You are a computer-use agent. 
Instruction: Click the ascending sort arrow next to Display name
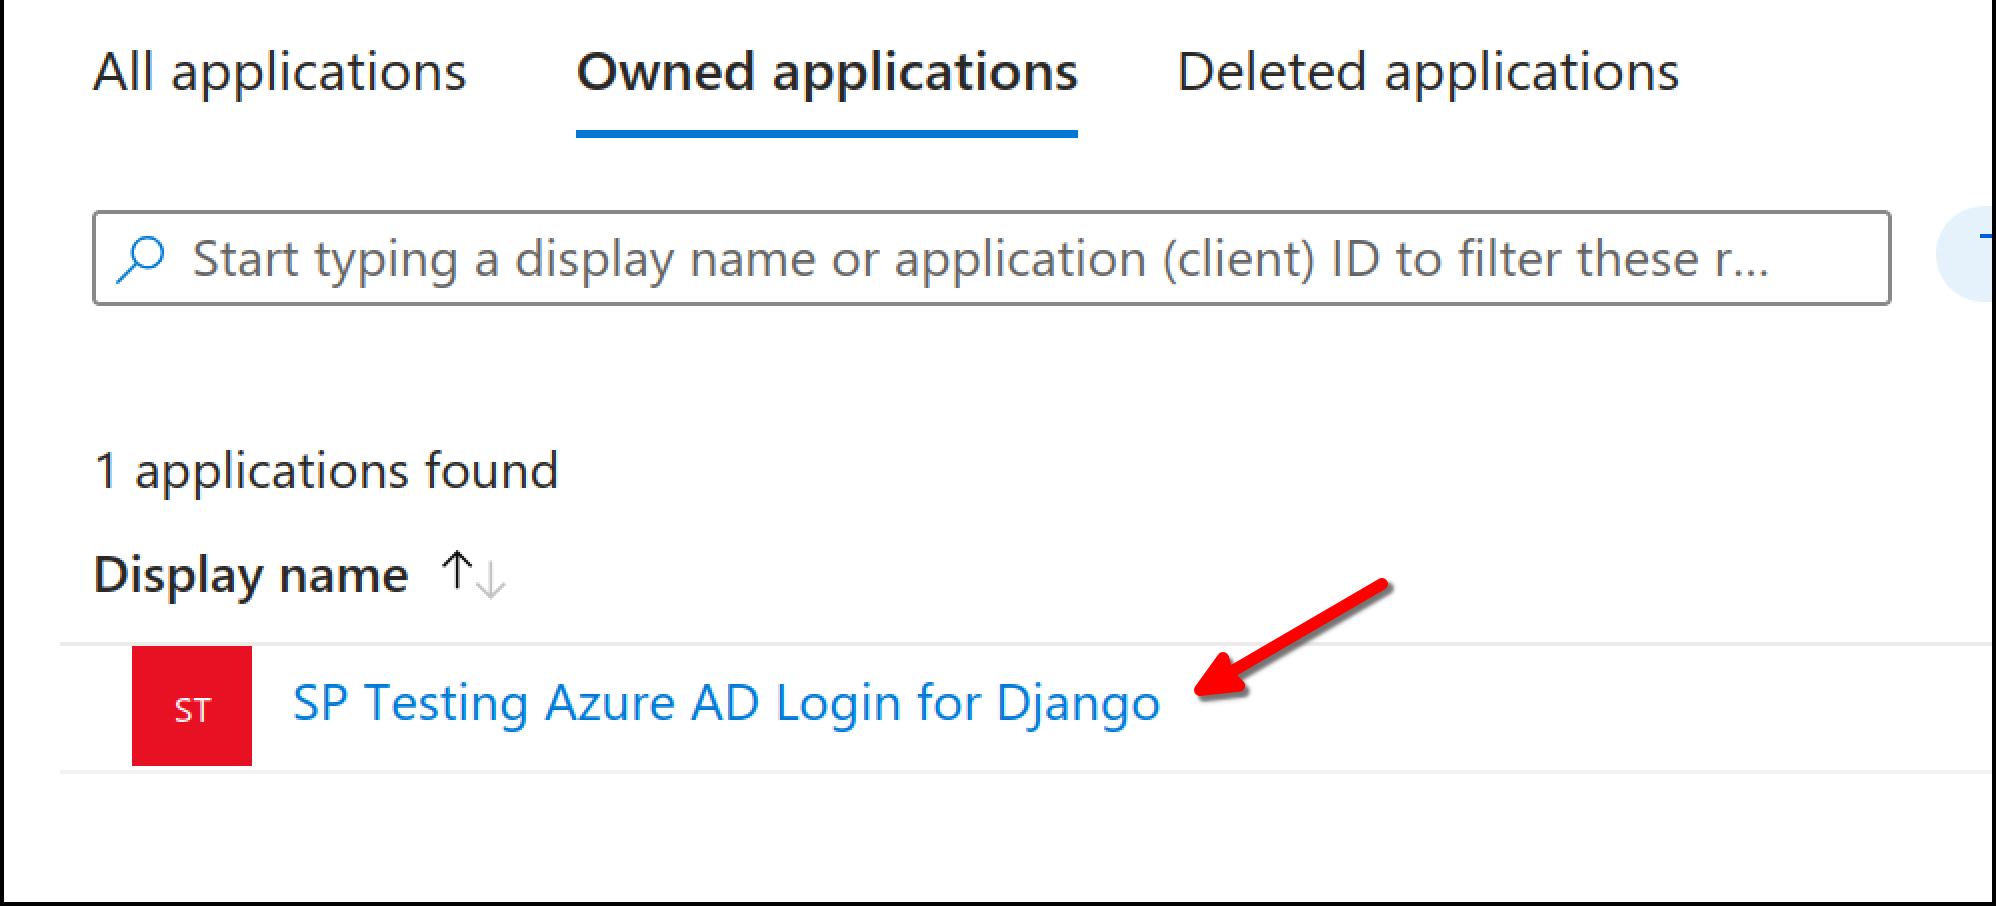pos(458,572)
